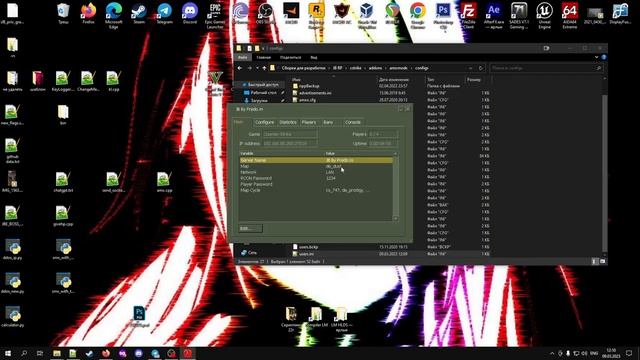Switch to the Players tab

coord(309,122)
